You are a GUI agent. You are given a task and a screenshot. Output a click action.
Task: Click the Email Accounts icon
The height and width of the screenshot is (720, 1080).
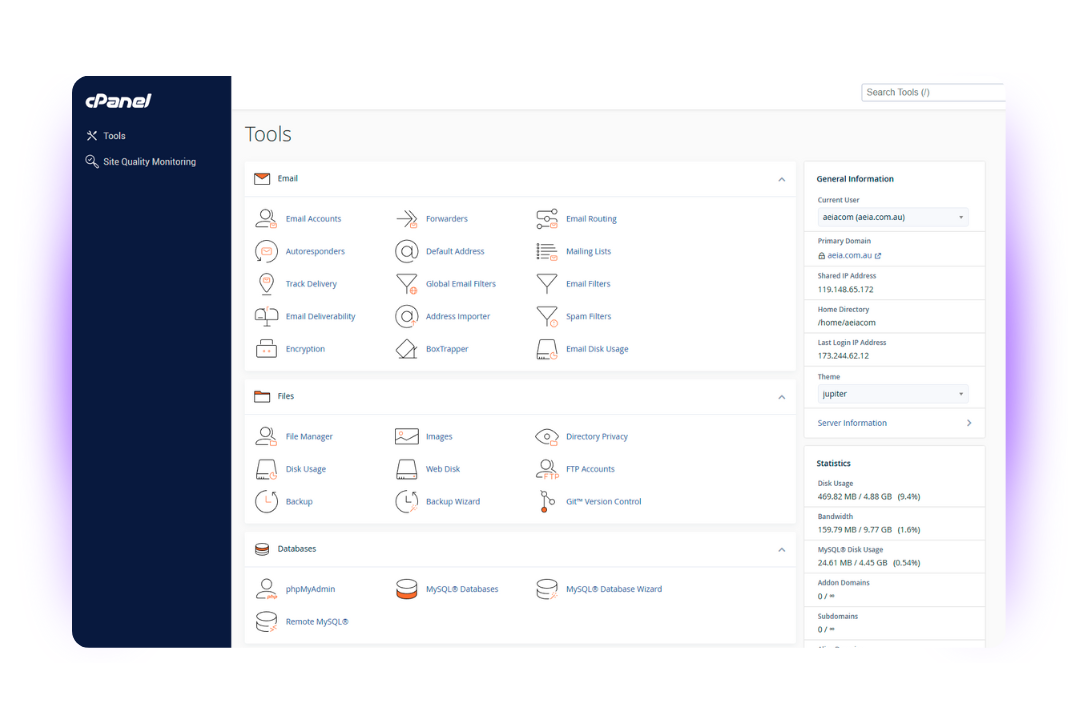click(266, 219)
